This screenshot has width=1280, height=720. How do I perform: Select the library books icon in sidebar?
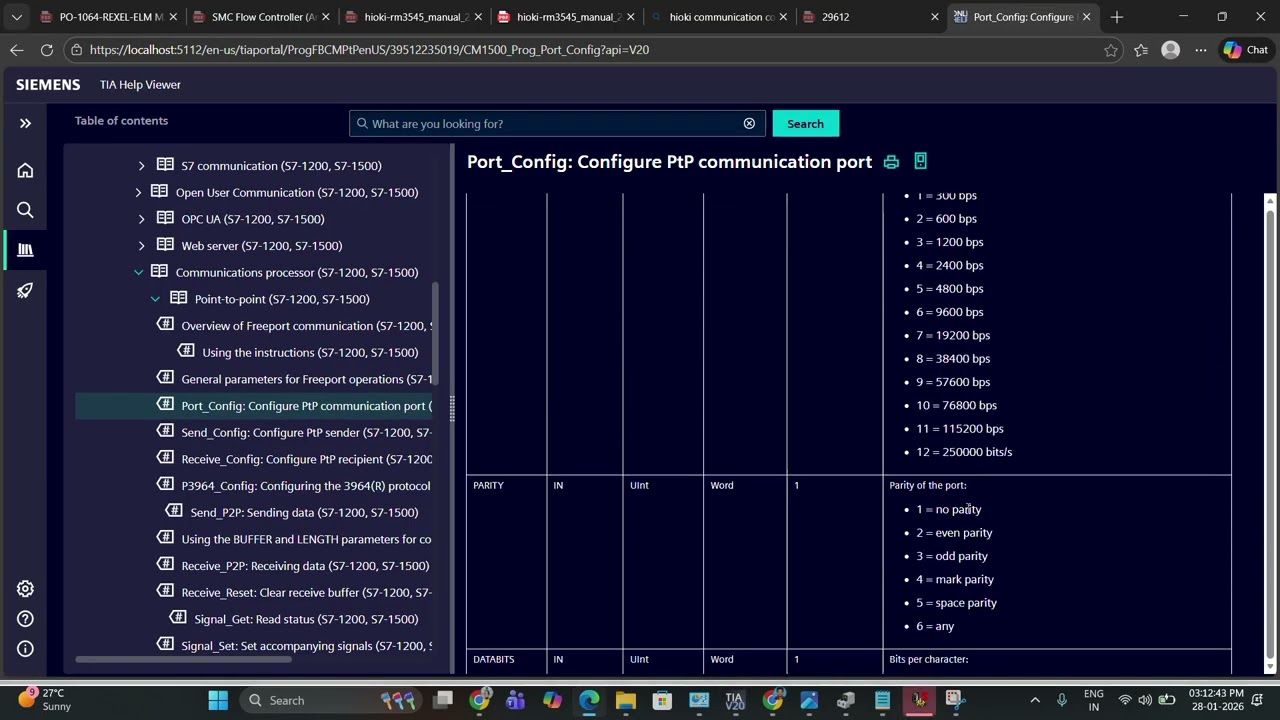coord(25,250)
